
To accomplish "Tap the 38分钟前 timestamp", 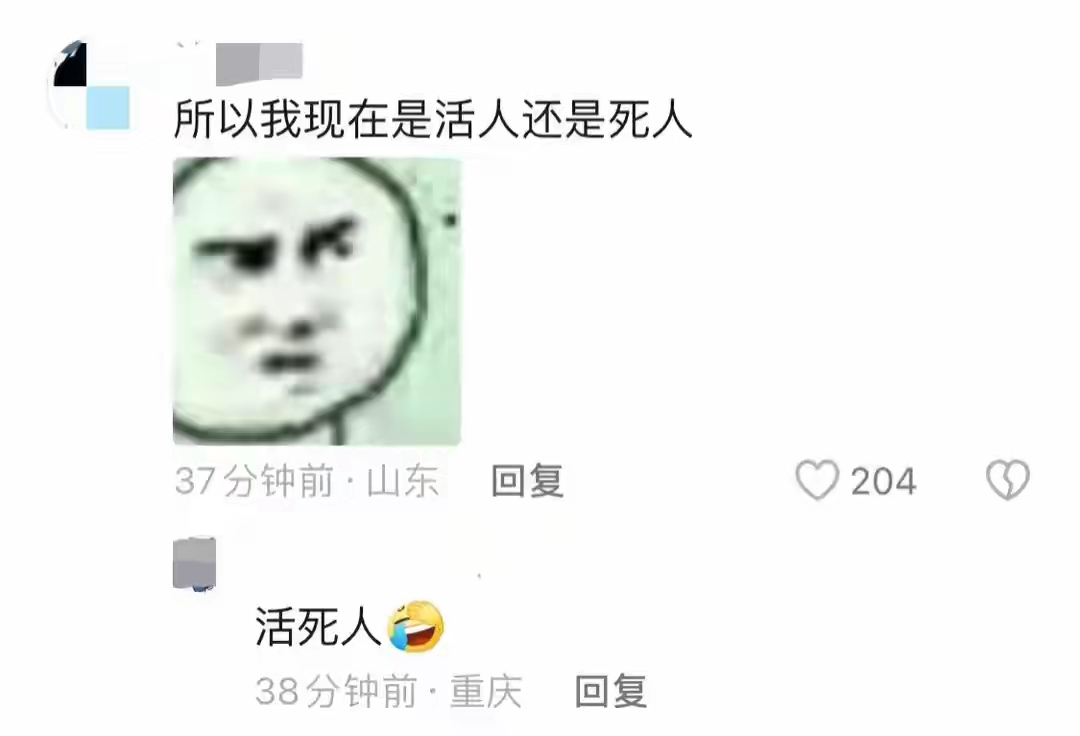I will pos(336,691).
